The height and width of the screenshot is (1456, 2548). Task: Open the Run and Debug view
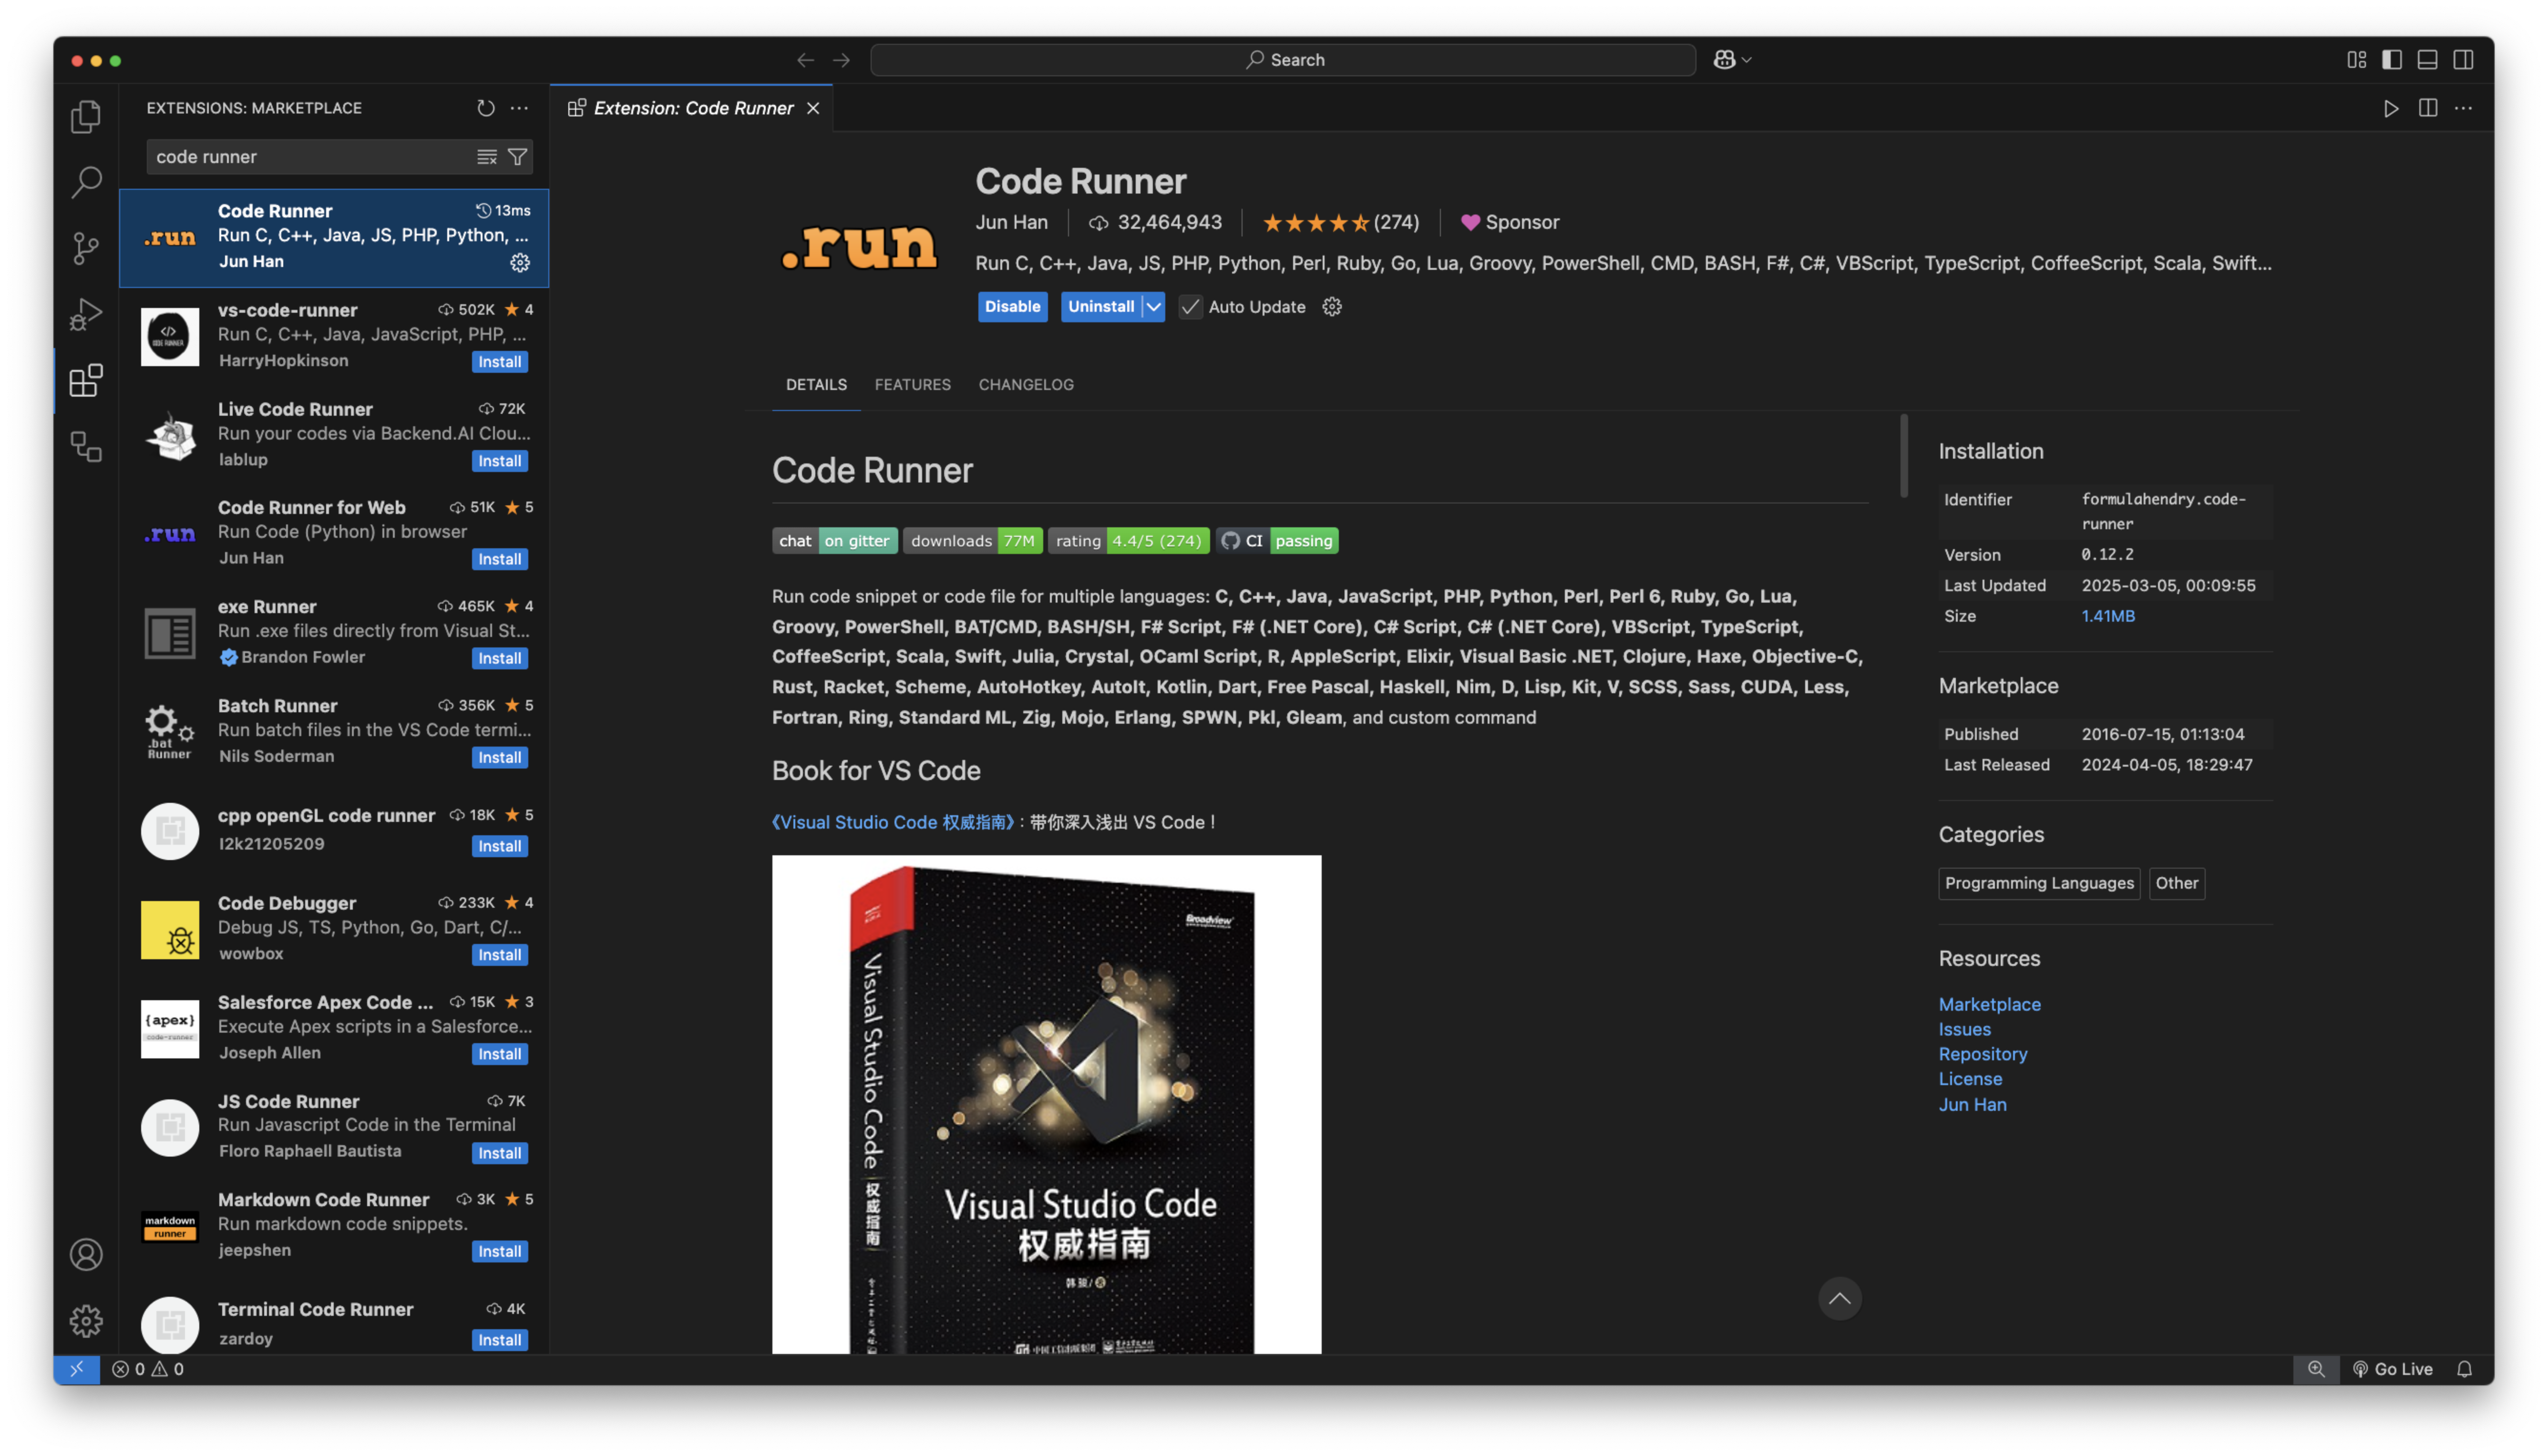(x=86, y=314)
